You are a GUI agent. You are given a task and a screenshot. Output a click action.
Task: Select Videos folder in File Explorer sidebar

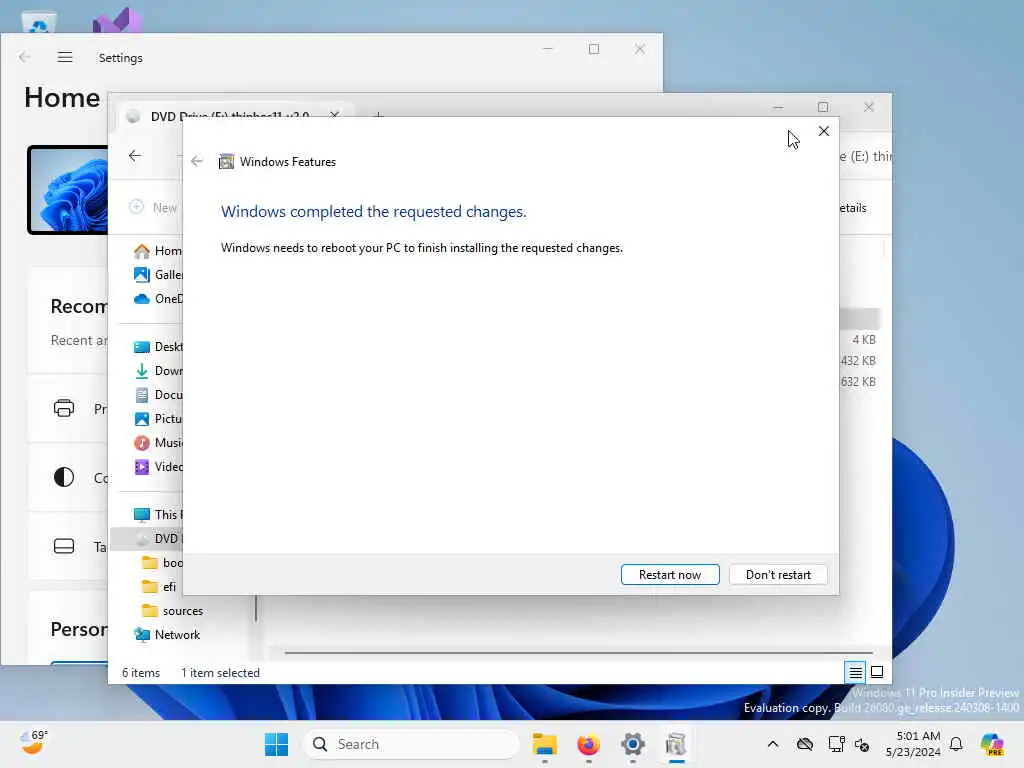157,467
